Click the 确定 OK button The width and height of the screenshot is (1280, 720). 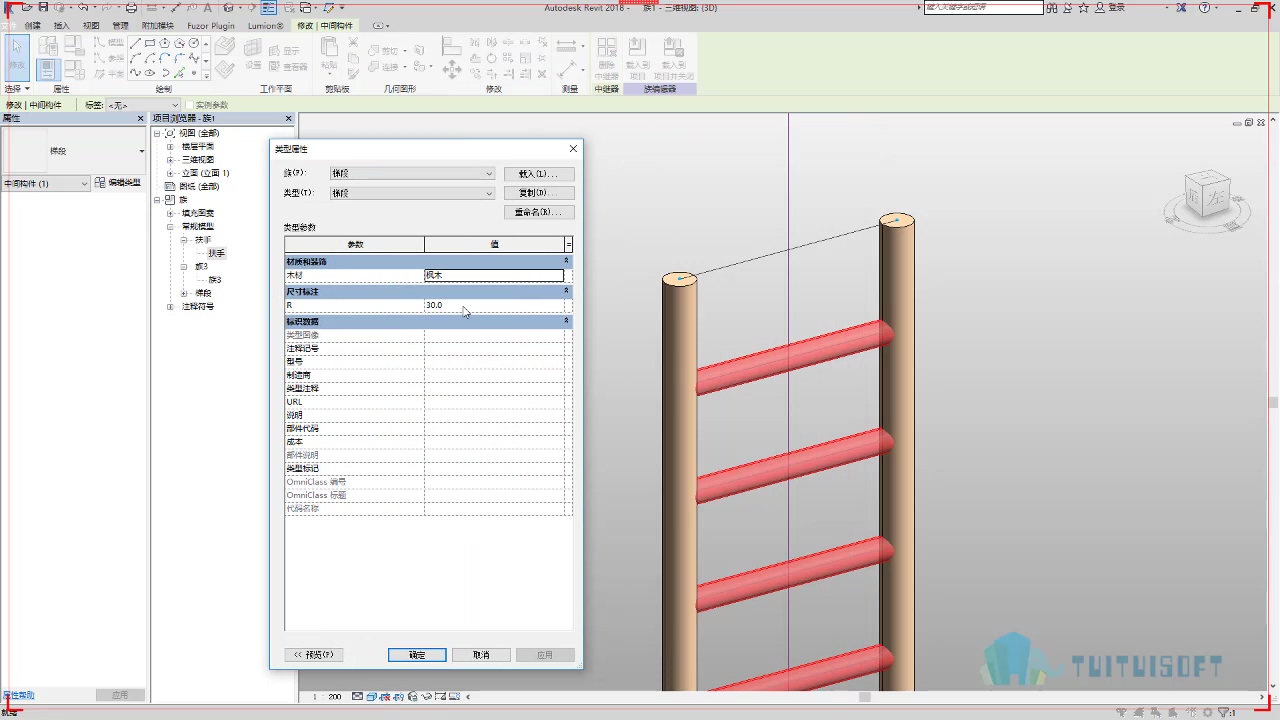pos(417,655)
